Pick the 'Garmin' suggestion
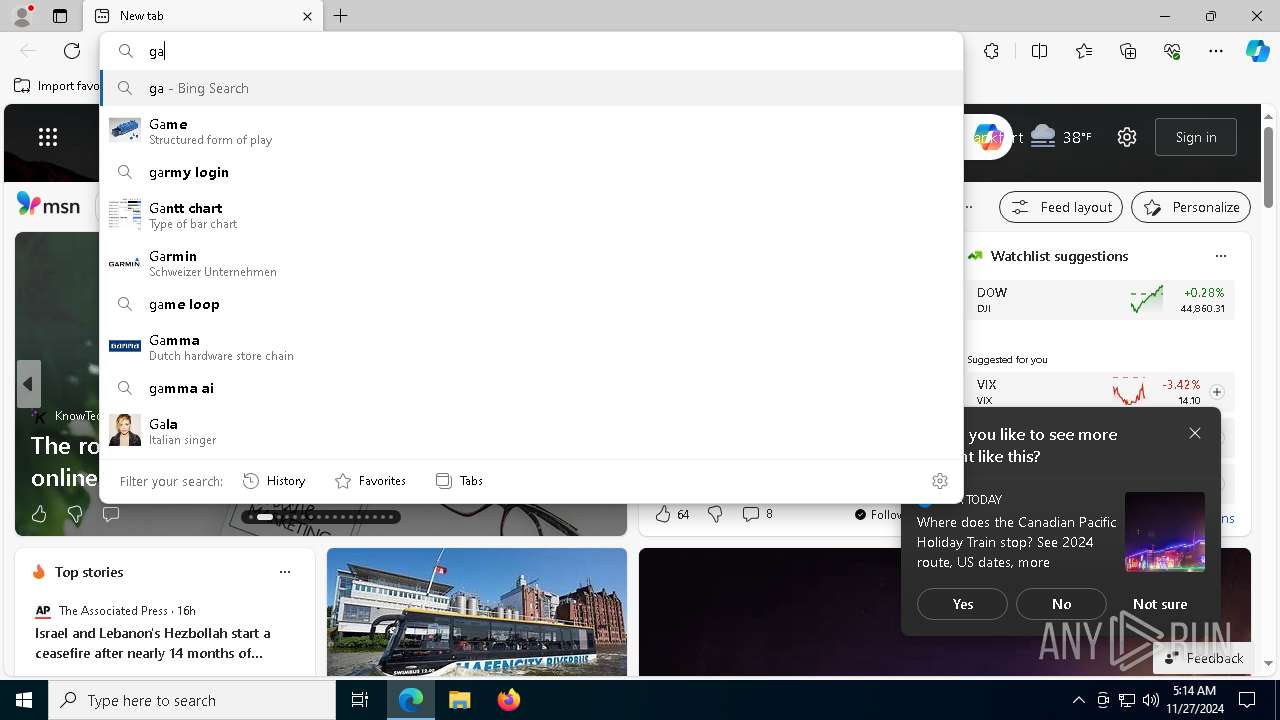 pos(532,263)
